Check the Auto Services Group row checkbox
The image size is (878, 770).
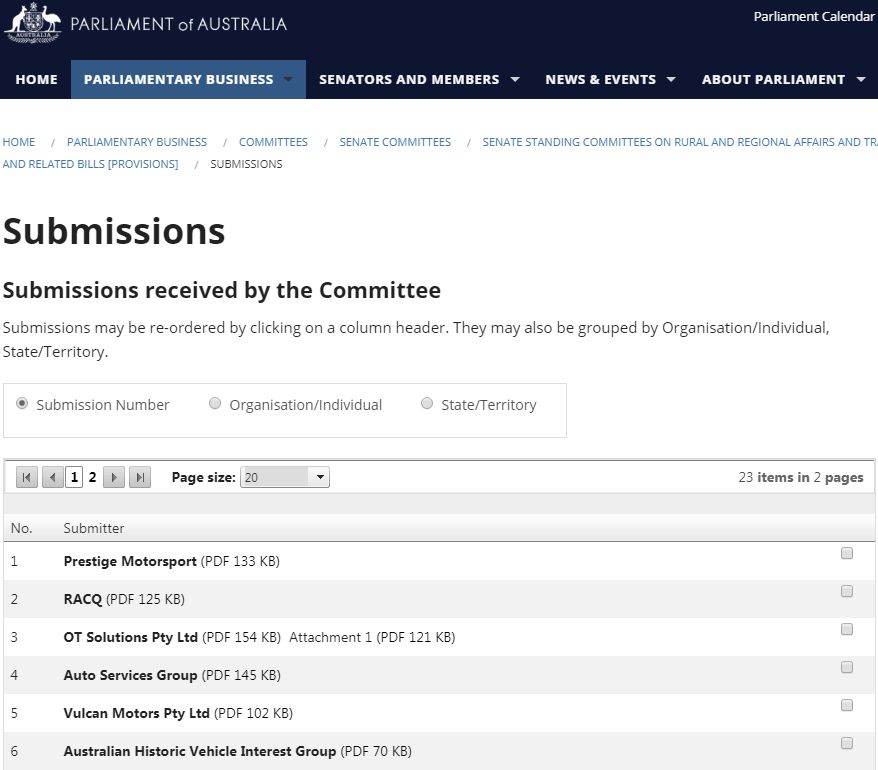(x=847, y=667)
